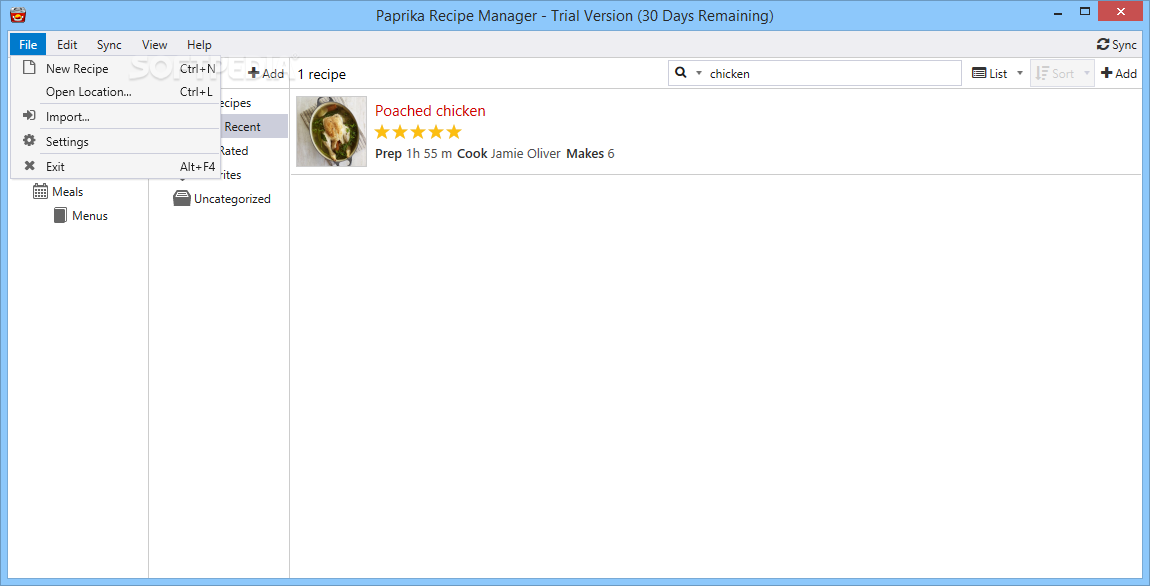The width and height of the screenshot is (1150, 586).
Task: Open the search filter dropdown arrow
Action: [699, 73]
